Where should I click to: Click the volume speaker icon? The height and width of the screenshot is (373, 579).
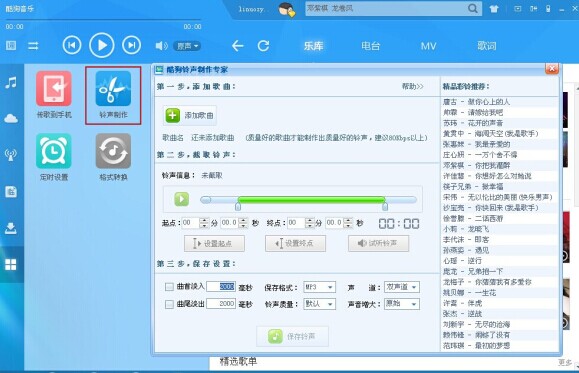pos(161,46)
